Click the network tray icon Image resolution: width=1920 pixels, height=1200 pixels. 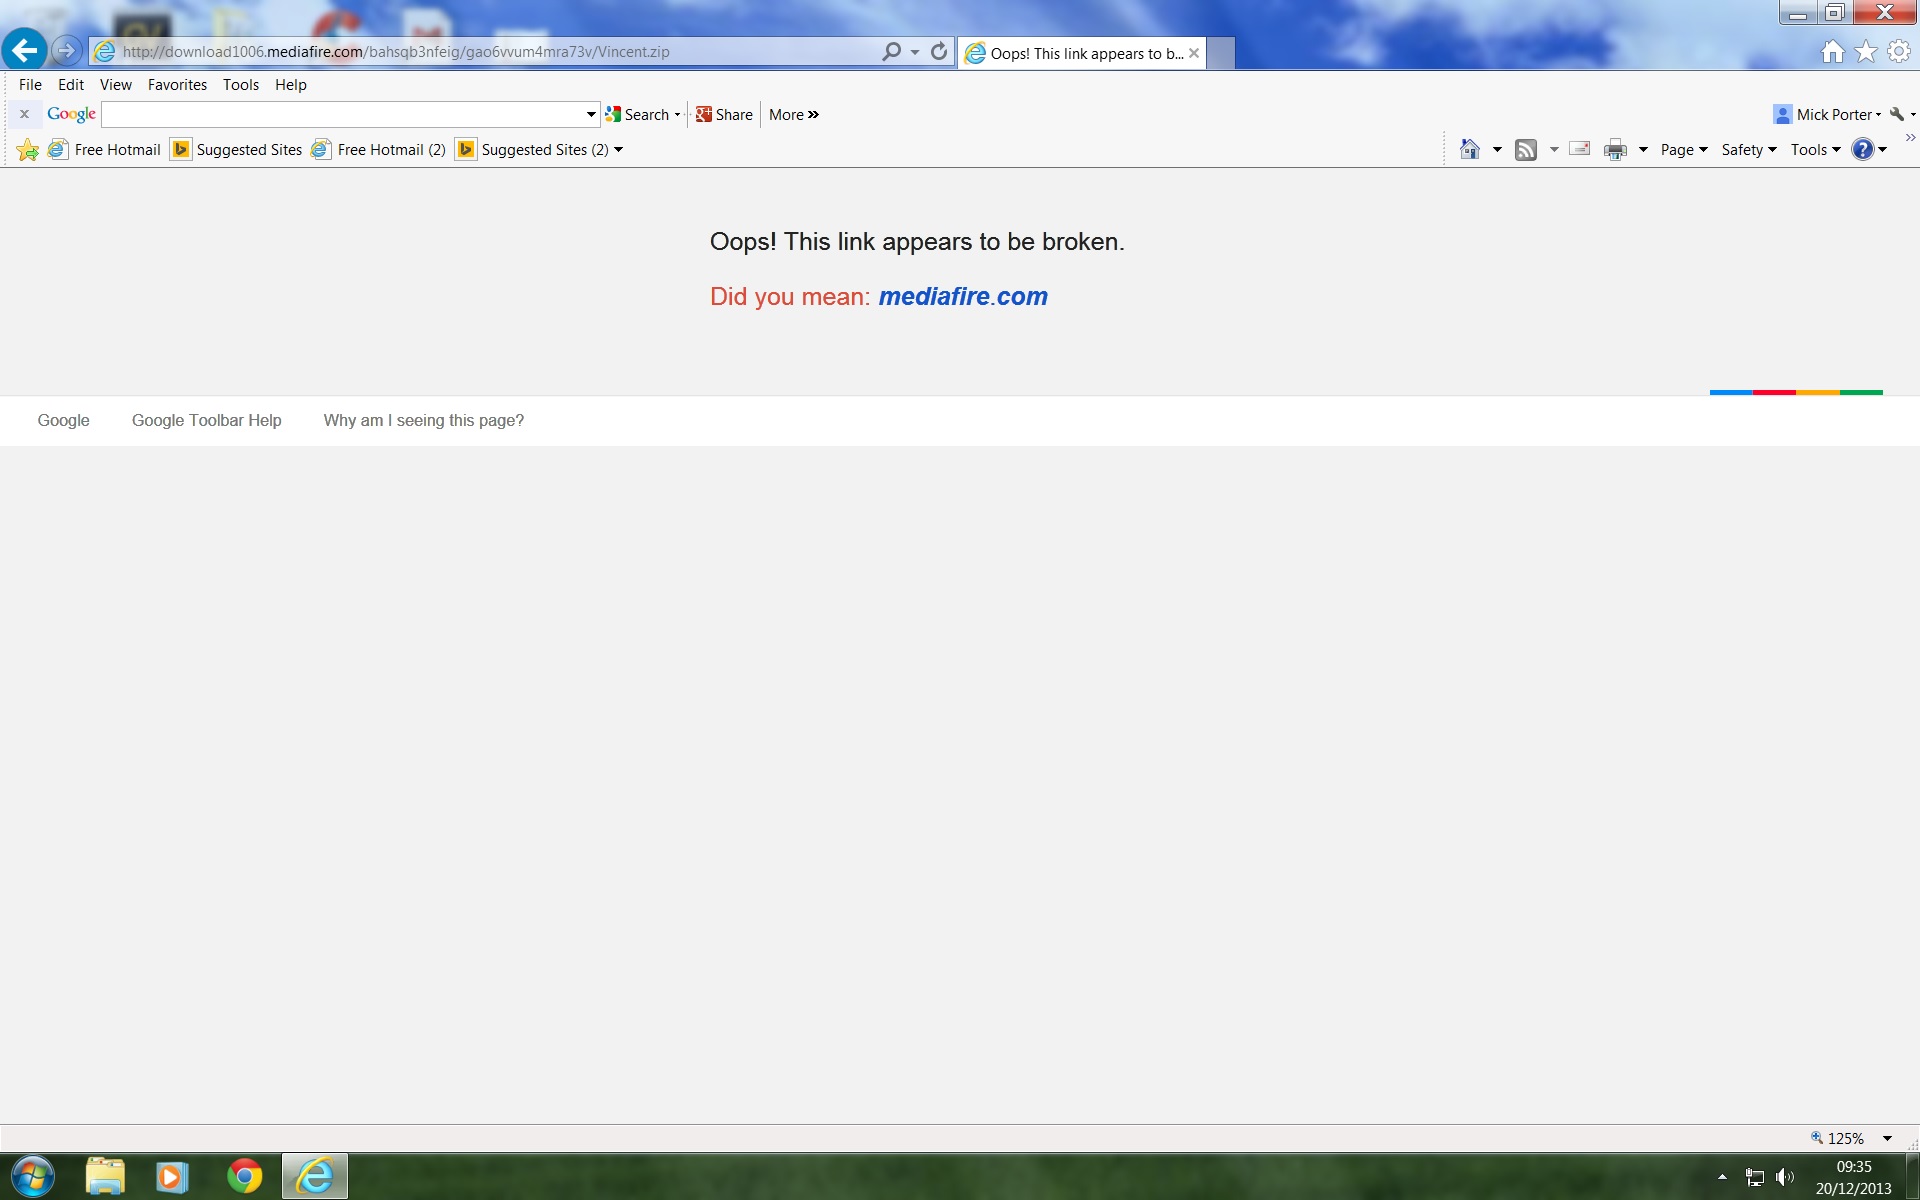tap(1755, 1177)
